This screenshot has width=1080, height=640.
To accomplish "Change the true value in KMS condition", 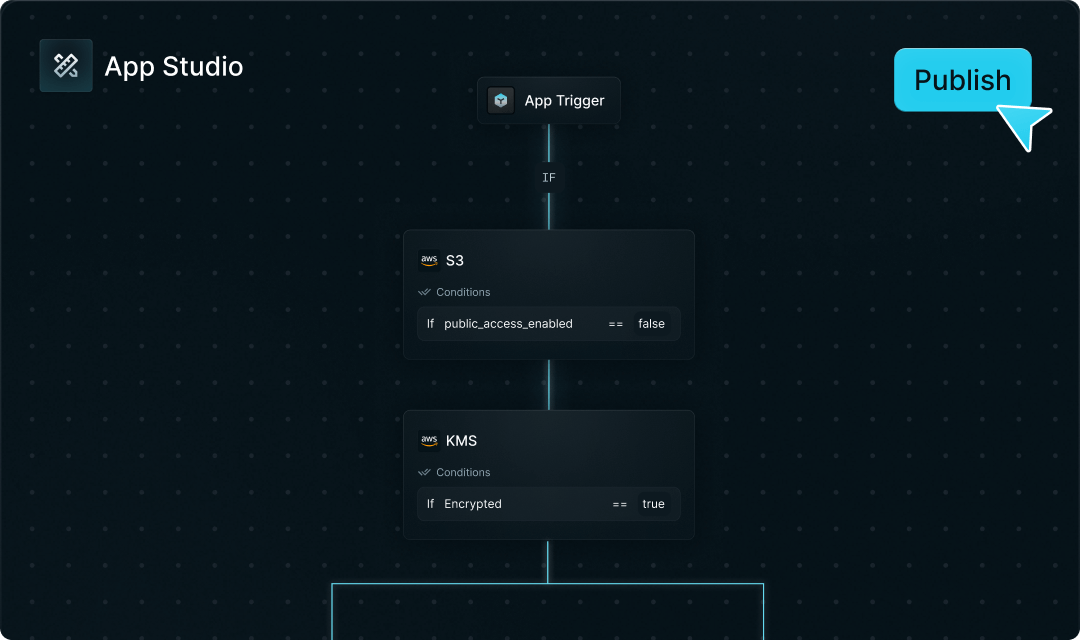I will point(654,504).
